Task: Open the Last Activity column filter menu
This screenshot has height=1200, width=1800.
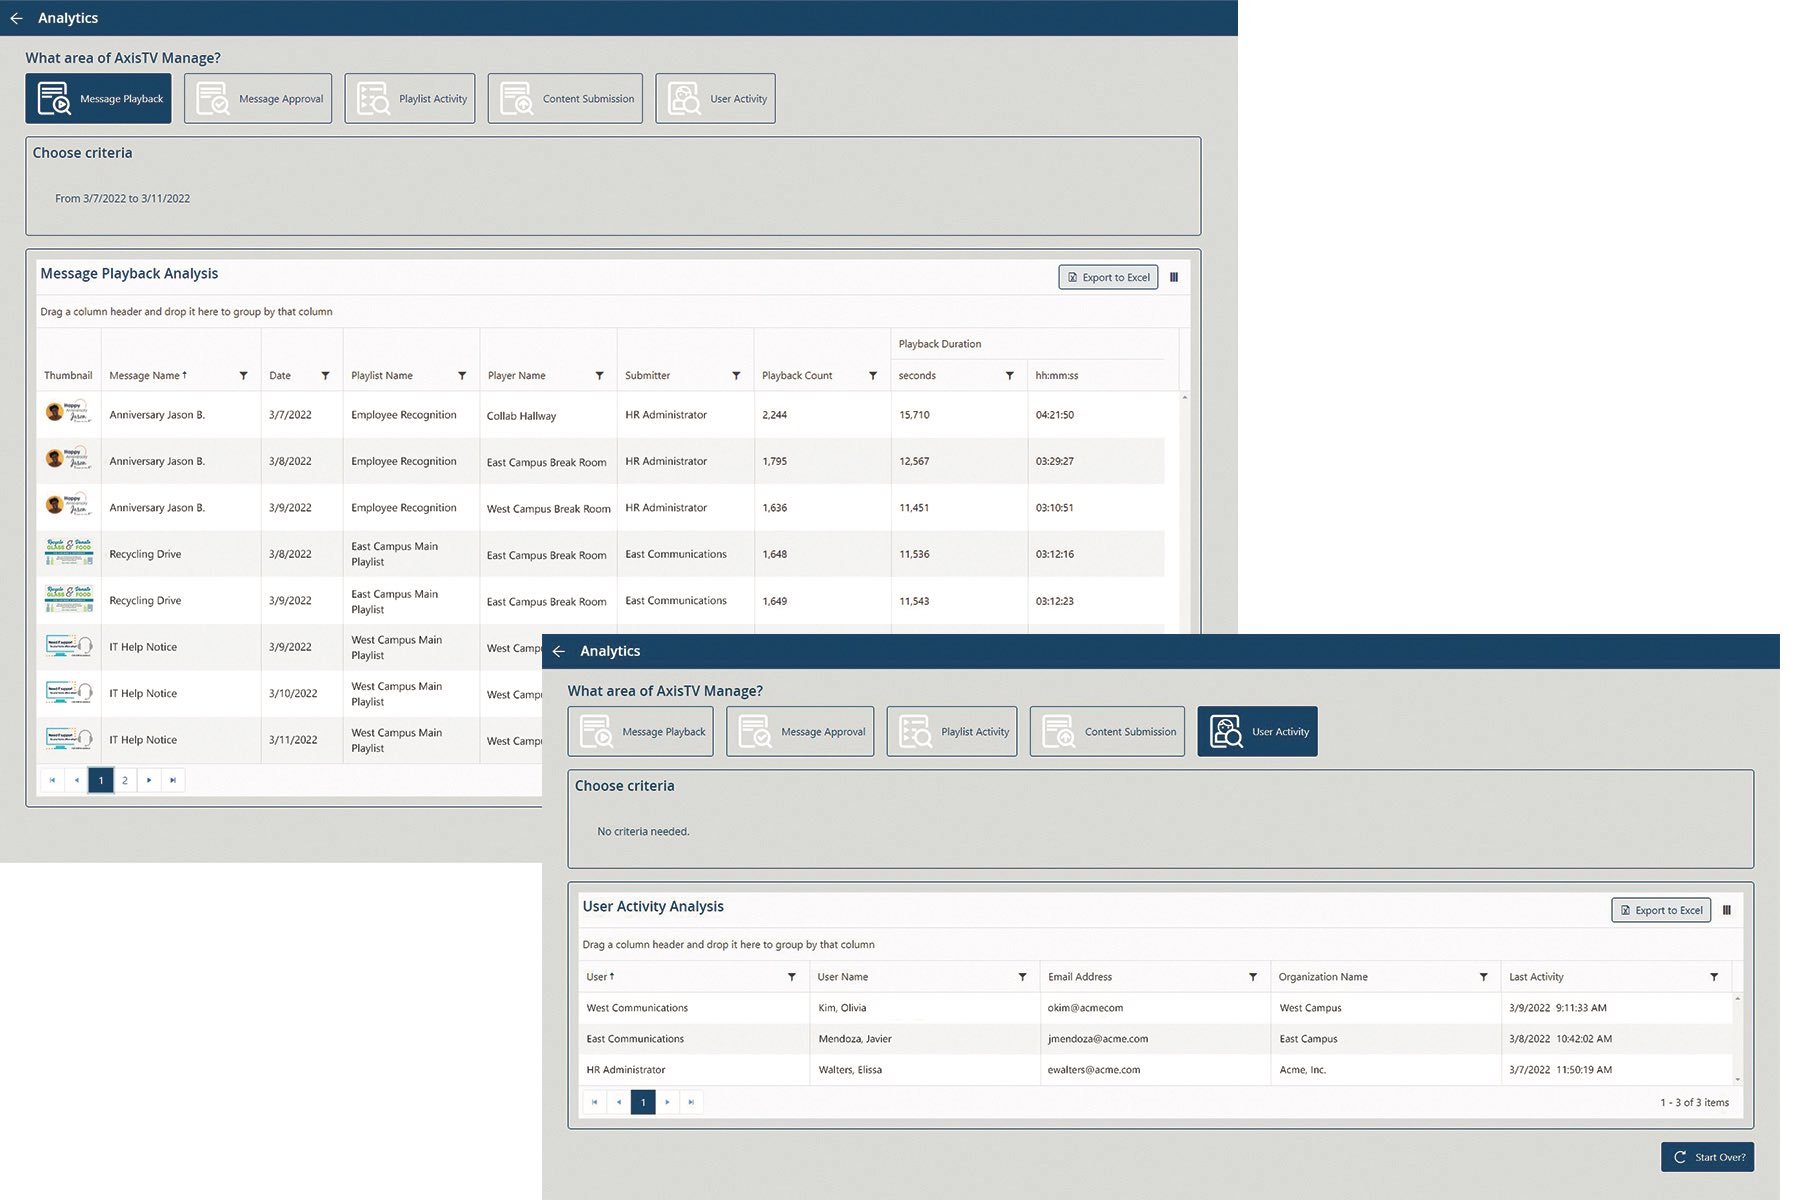Action: (x=1713, y=977)
